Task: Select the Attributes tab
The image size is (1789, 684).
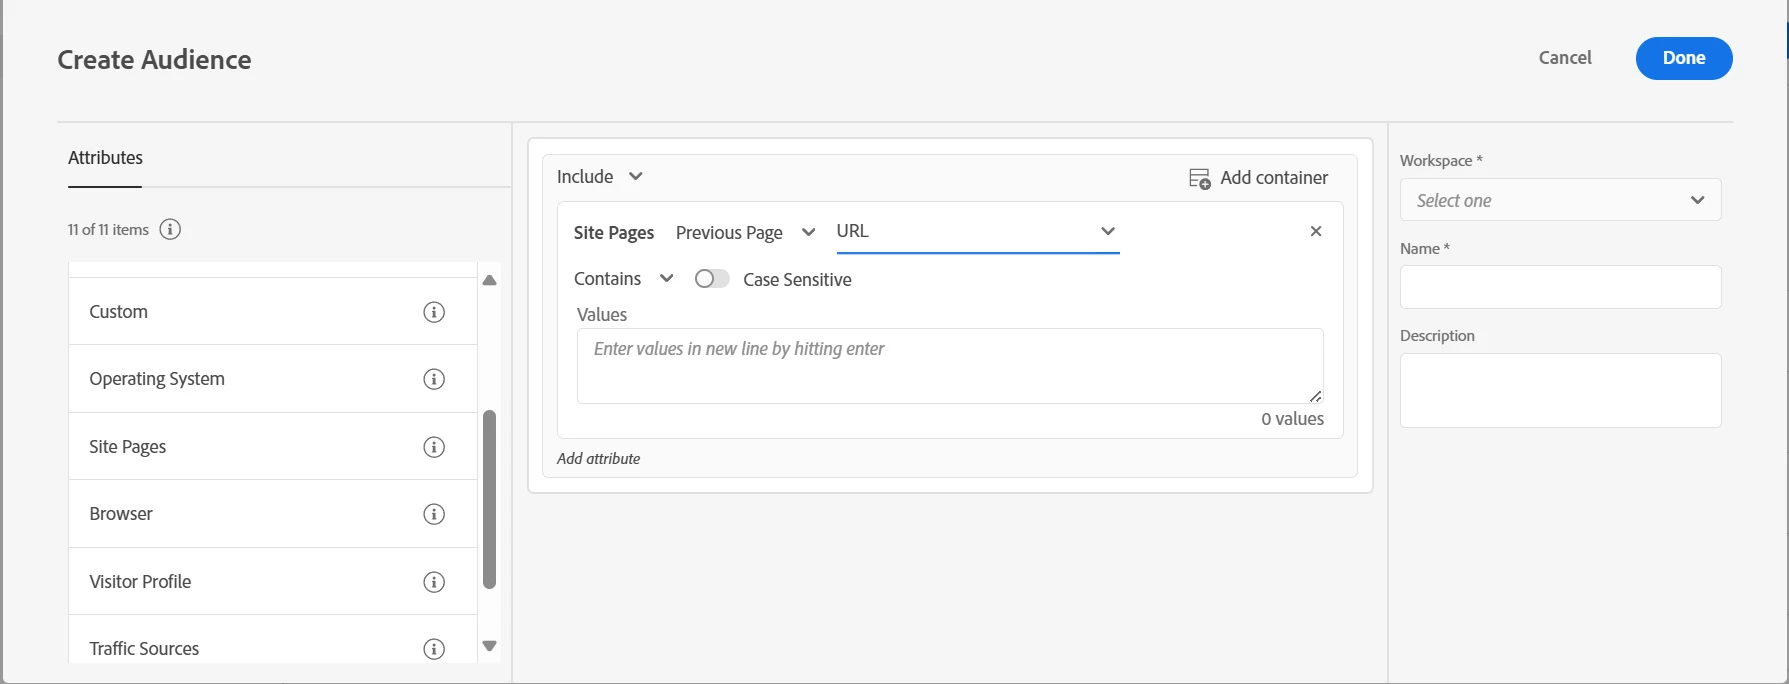Action: [x=105, y=158]
